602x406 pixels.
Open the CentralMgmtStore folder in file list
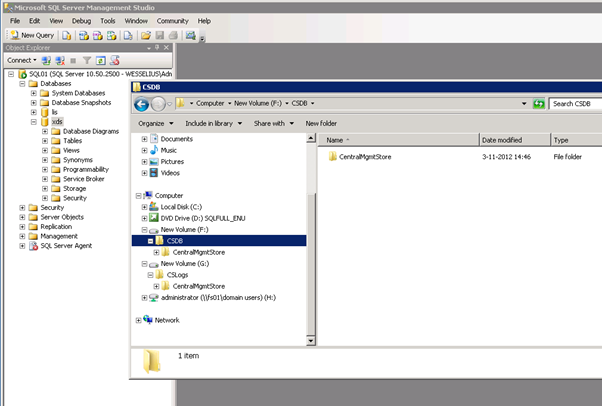pyautogui.click(x=365, y=156)
